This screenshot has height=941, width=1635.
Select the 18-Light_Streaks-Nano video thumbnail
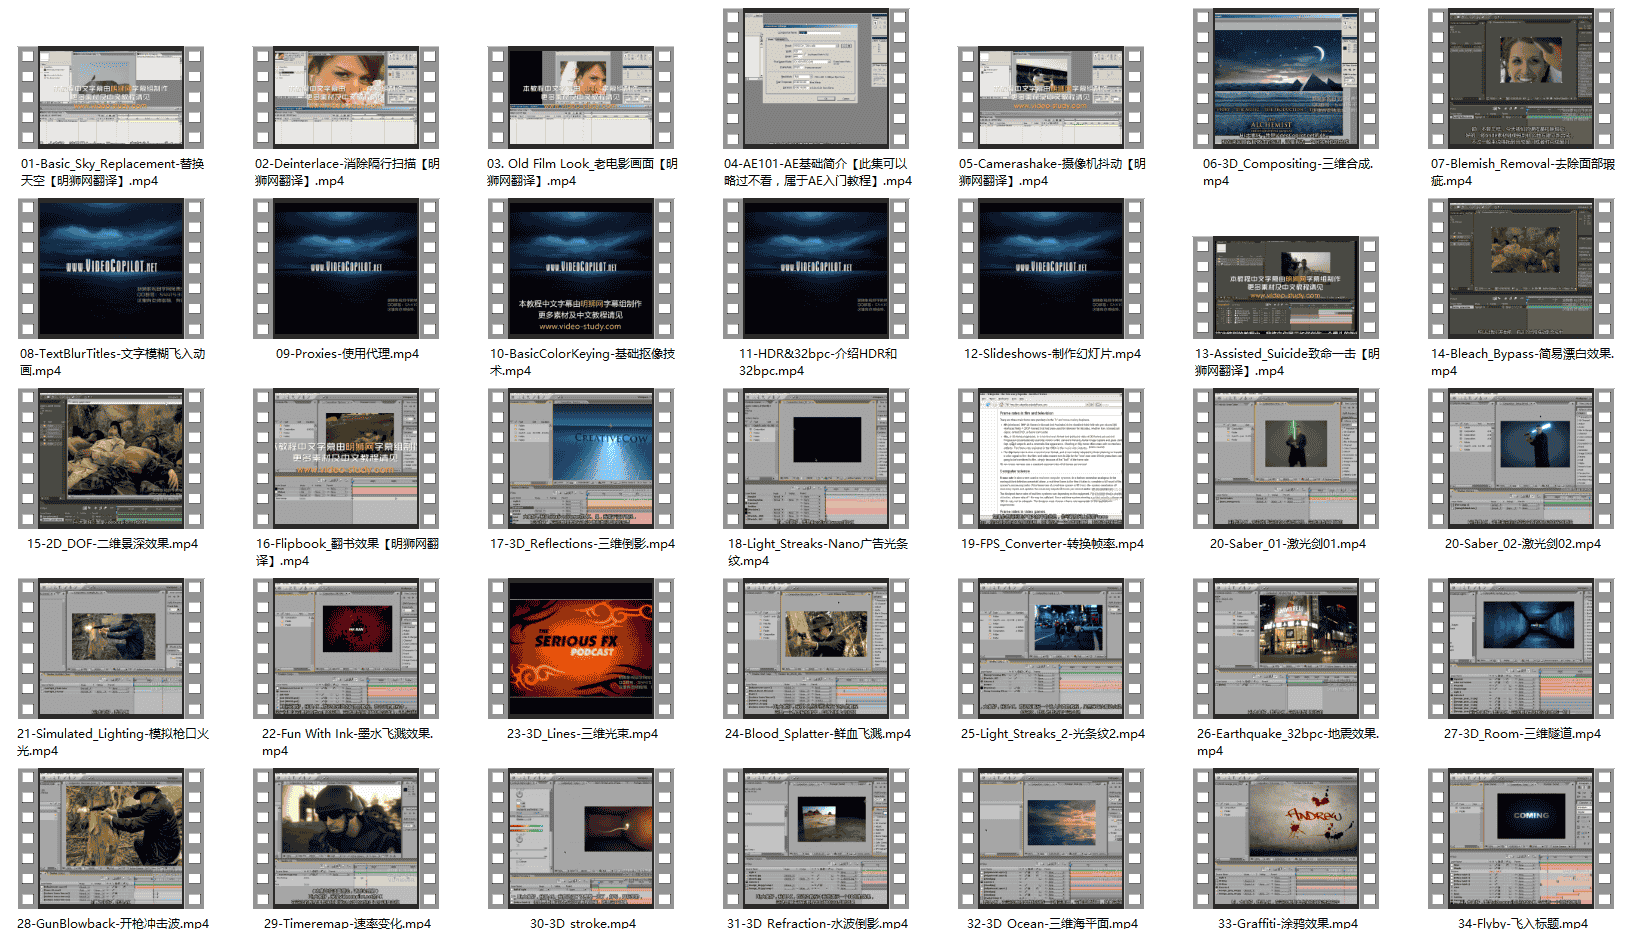[816, 458]
